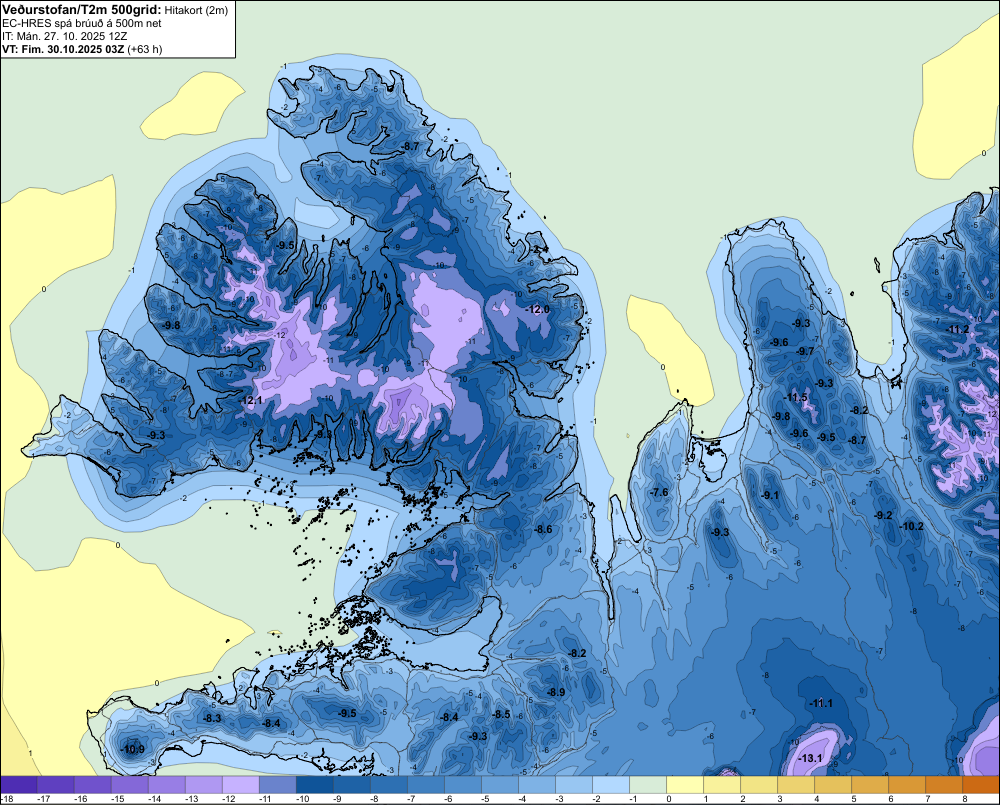The height and width of the screenshot is (805, 1000).
Task: Click the legend label "-10"
Action: click(x=302, y=799)
